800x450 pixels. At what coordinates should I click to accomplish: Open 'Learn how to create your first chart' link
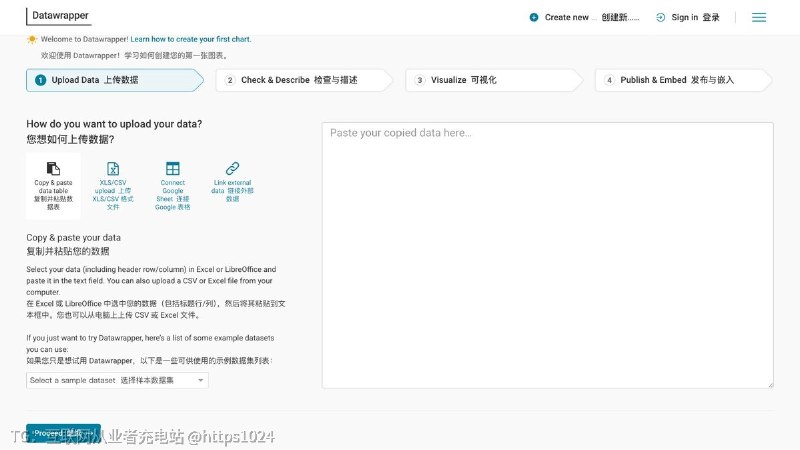pos(190,39)
